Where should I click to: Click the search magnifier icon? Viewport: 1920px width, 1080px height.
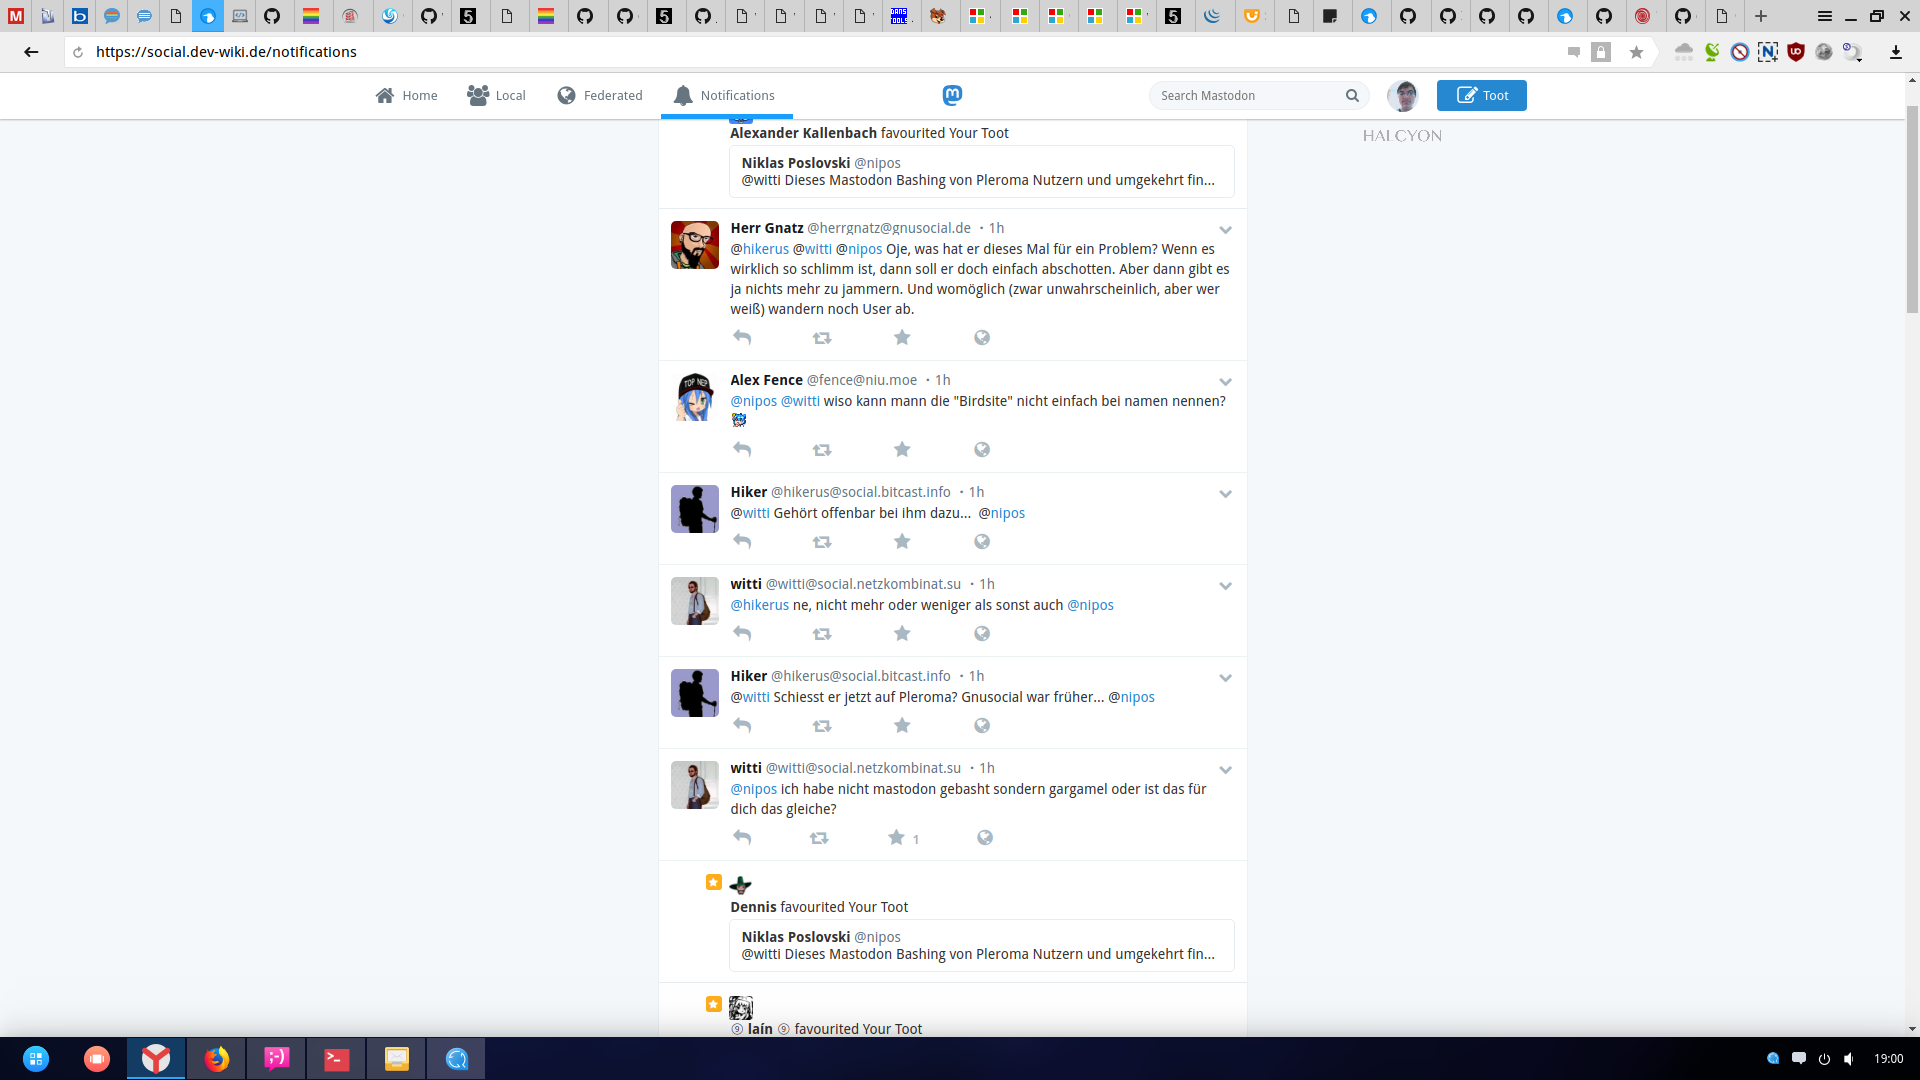(1352, 96)
